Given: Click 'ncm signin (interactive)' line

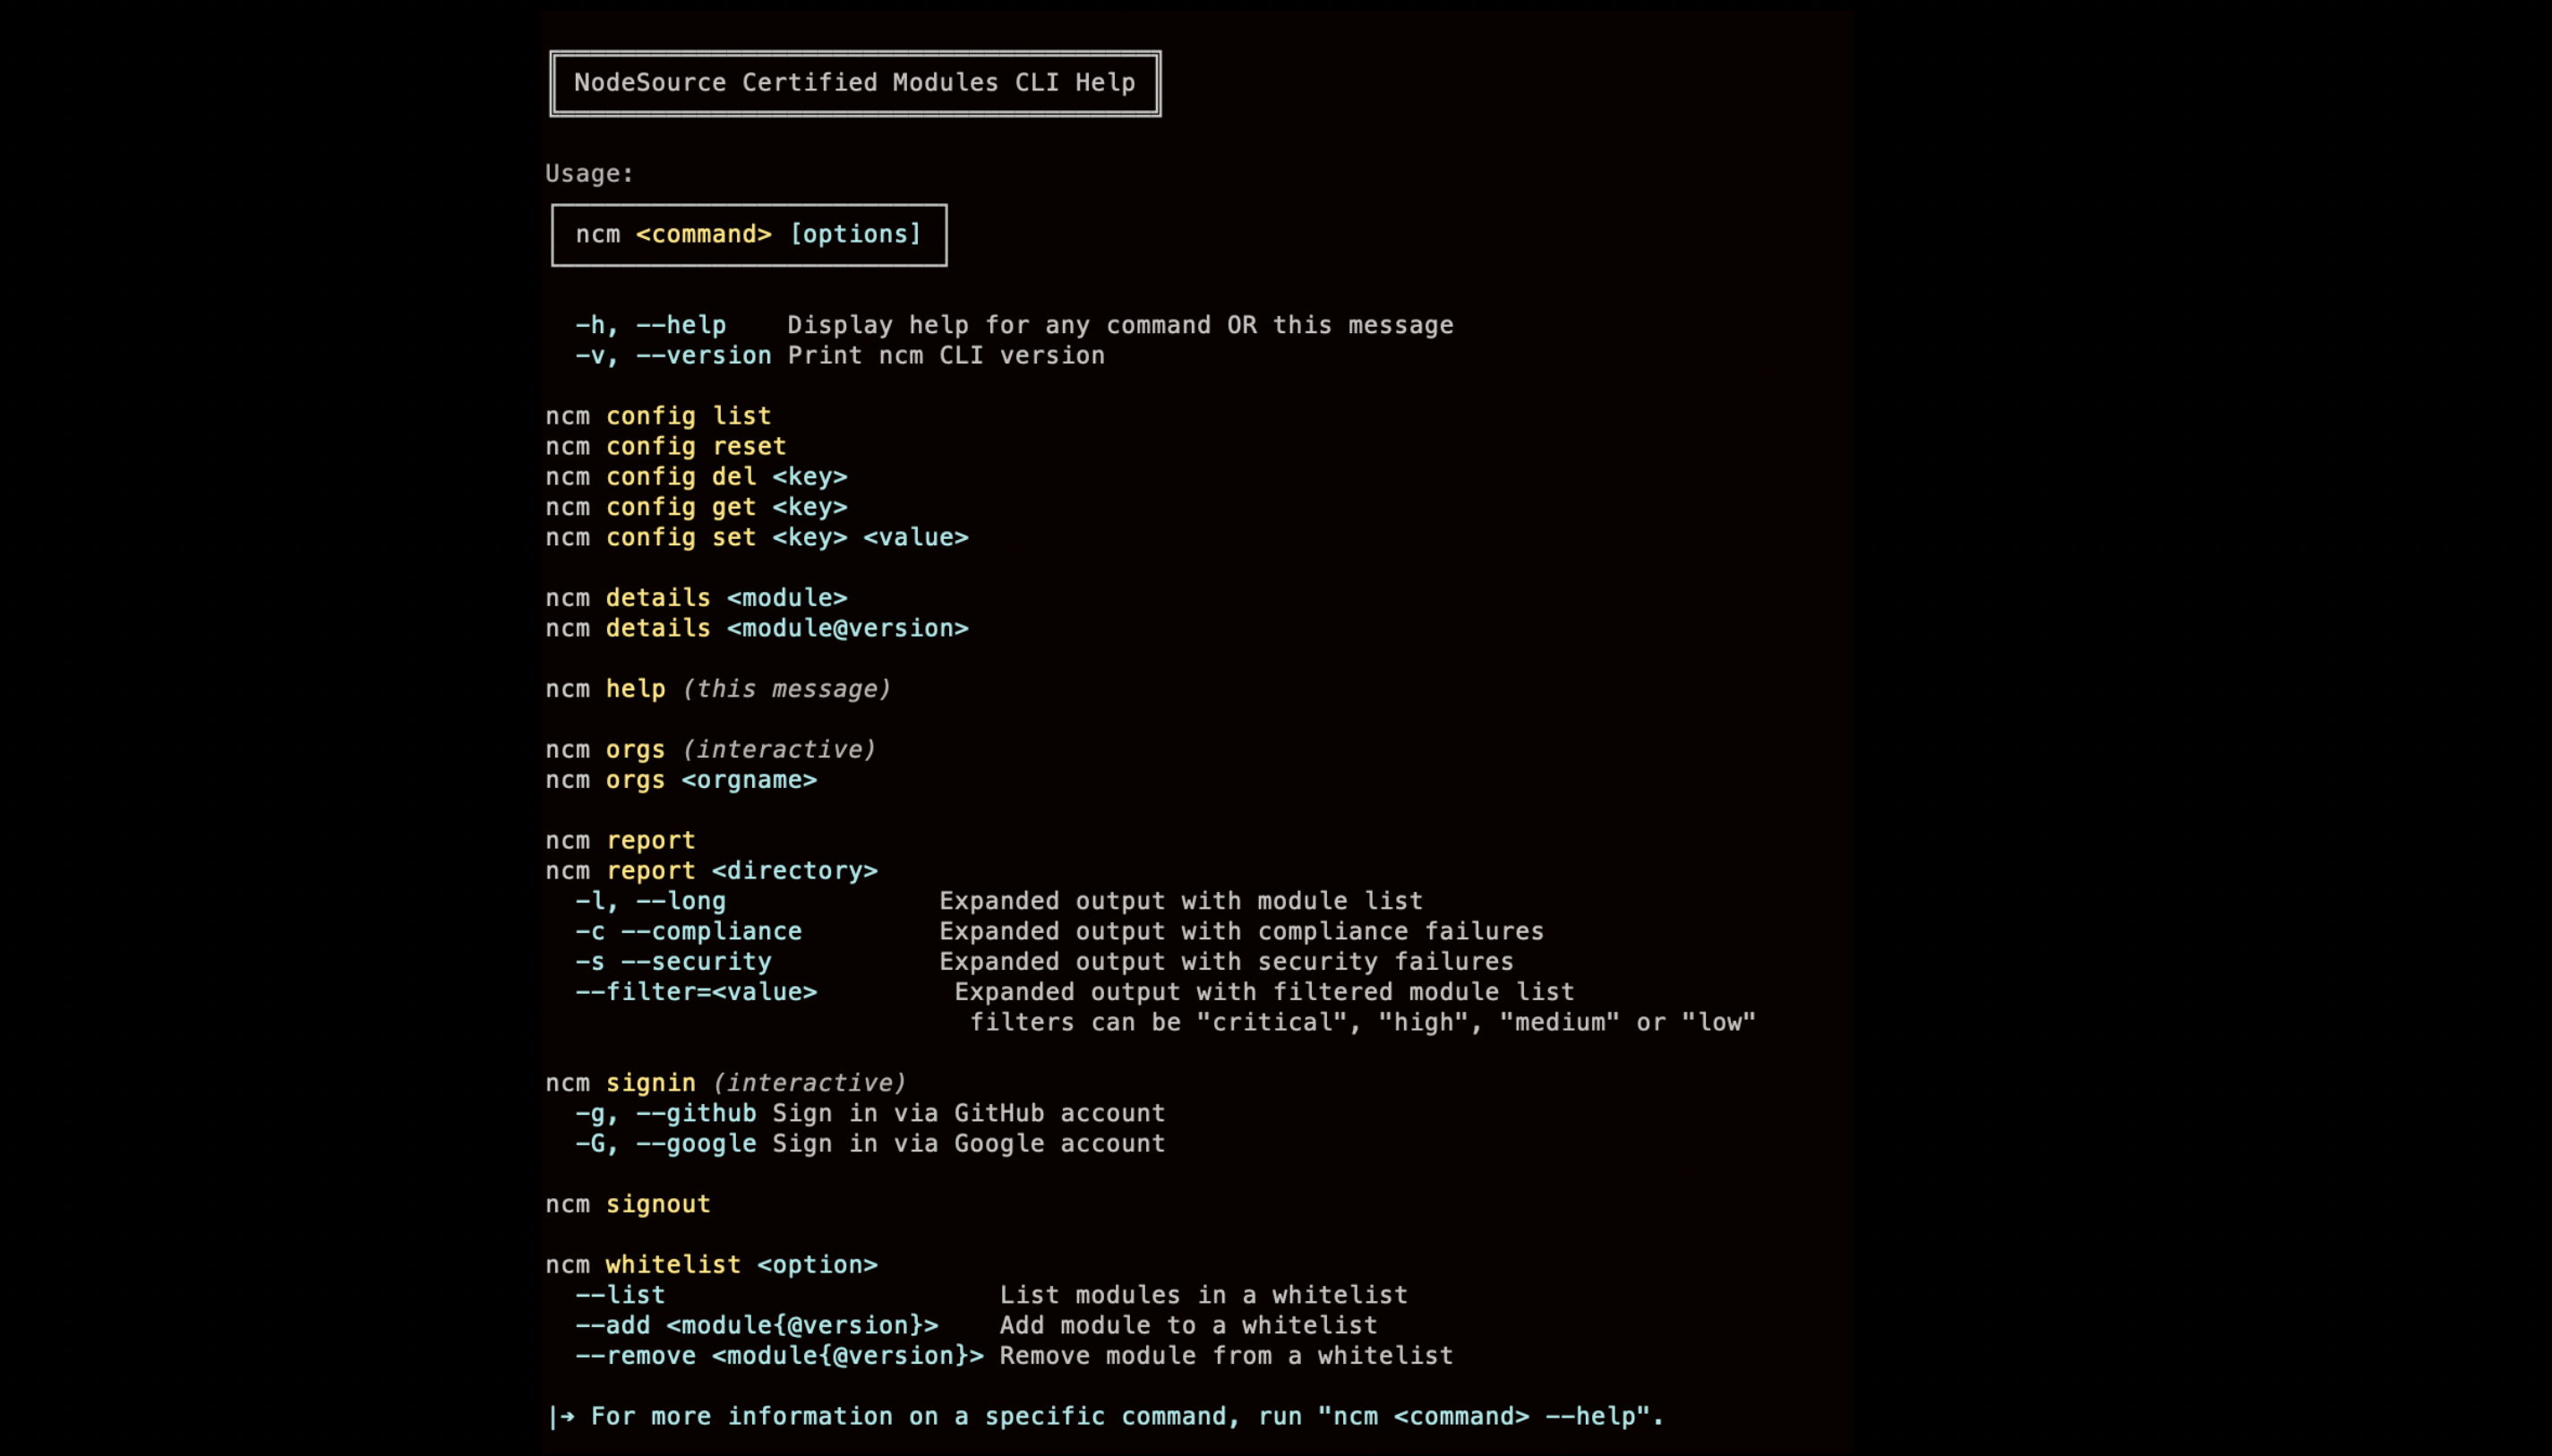Looking at the screenshot, I should [726, 1083].
